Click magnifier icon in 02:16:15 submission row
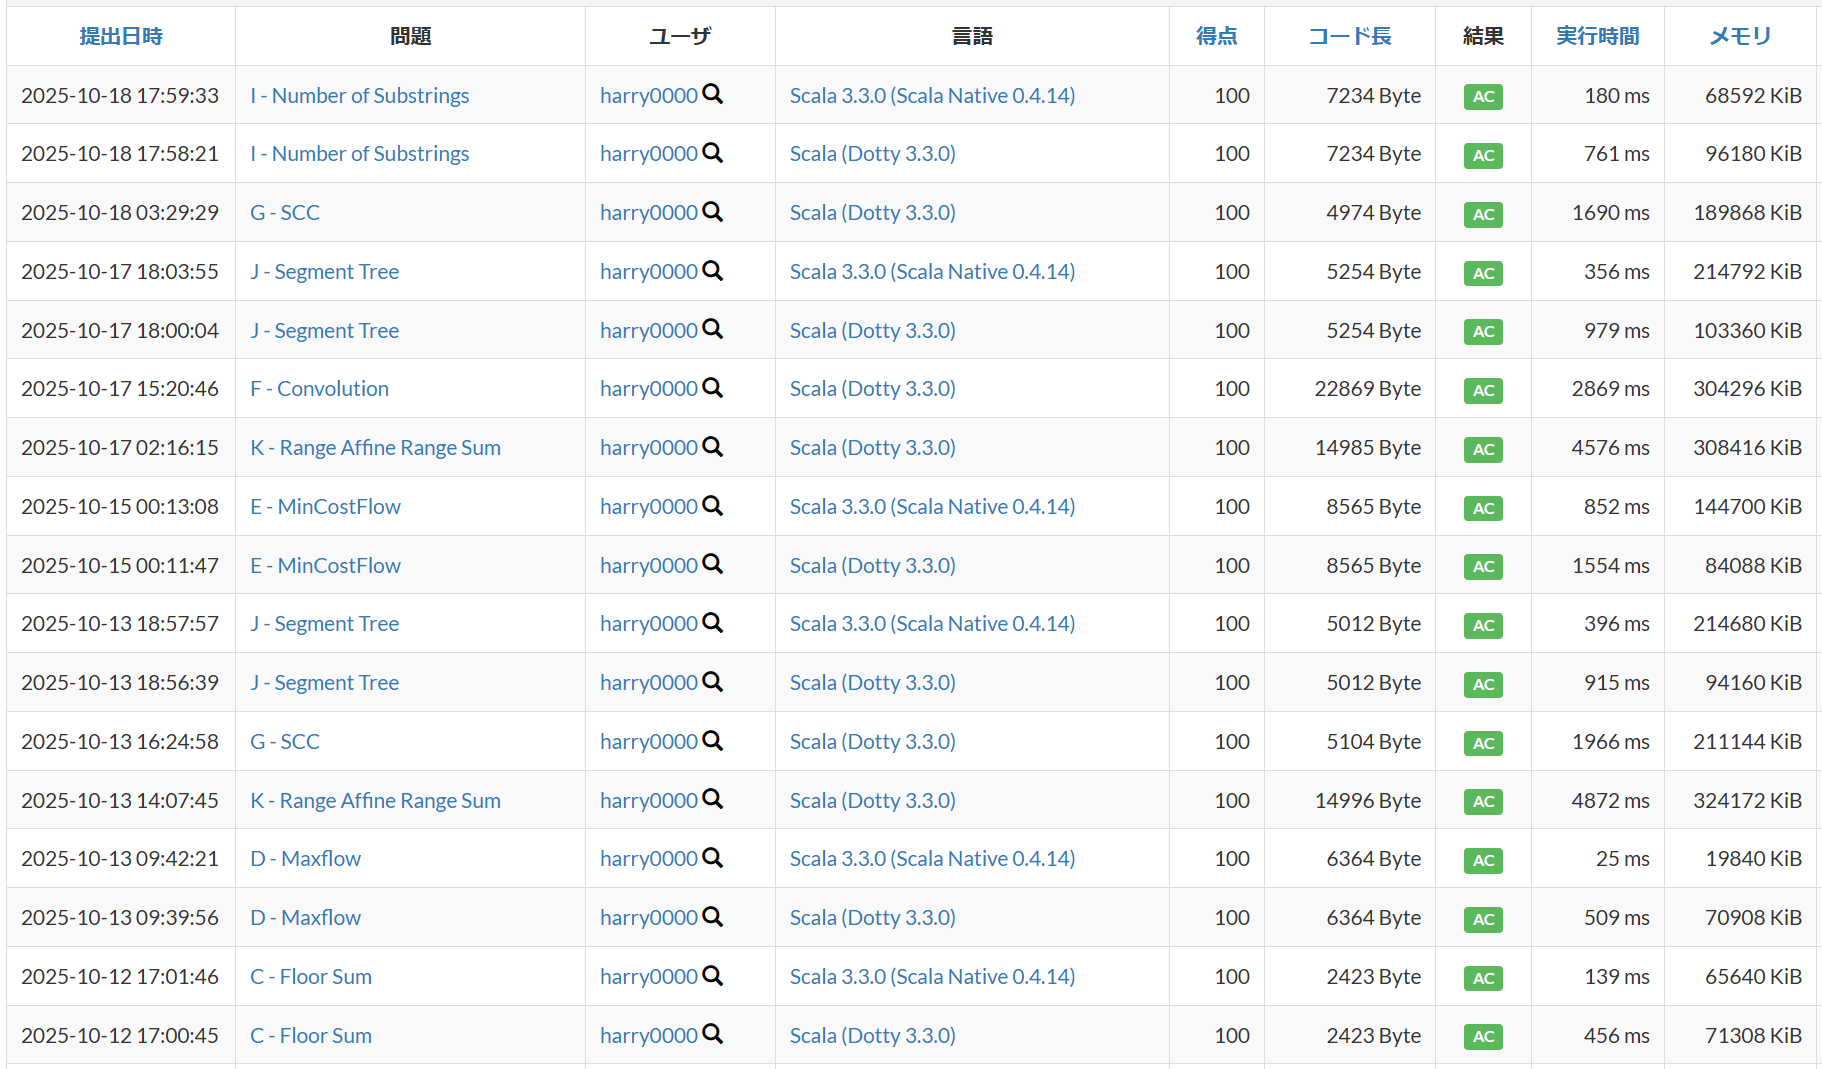The image size is (1822, 1069). coord(712,447)
